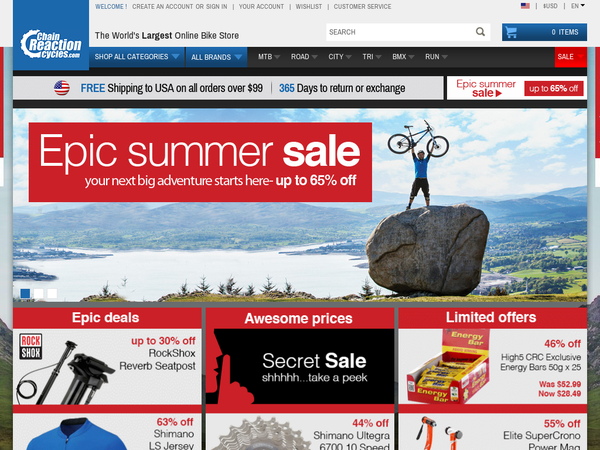Click the Energy Bar box image

pos(448,367)
